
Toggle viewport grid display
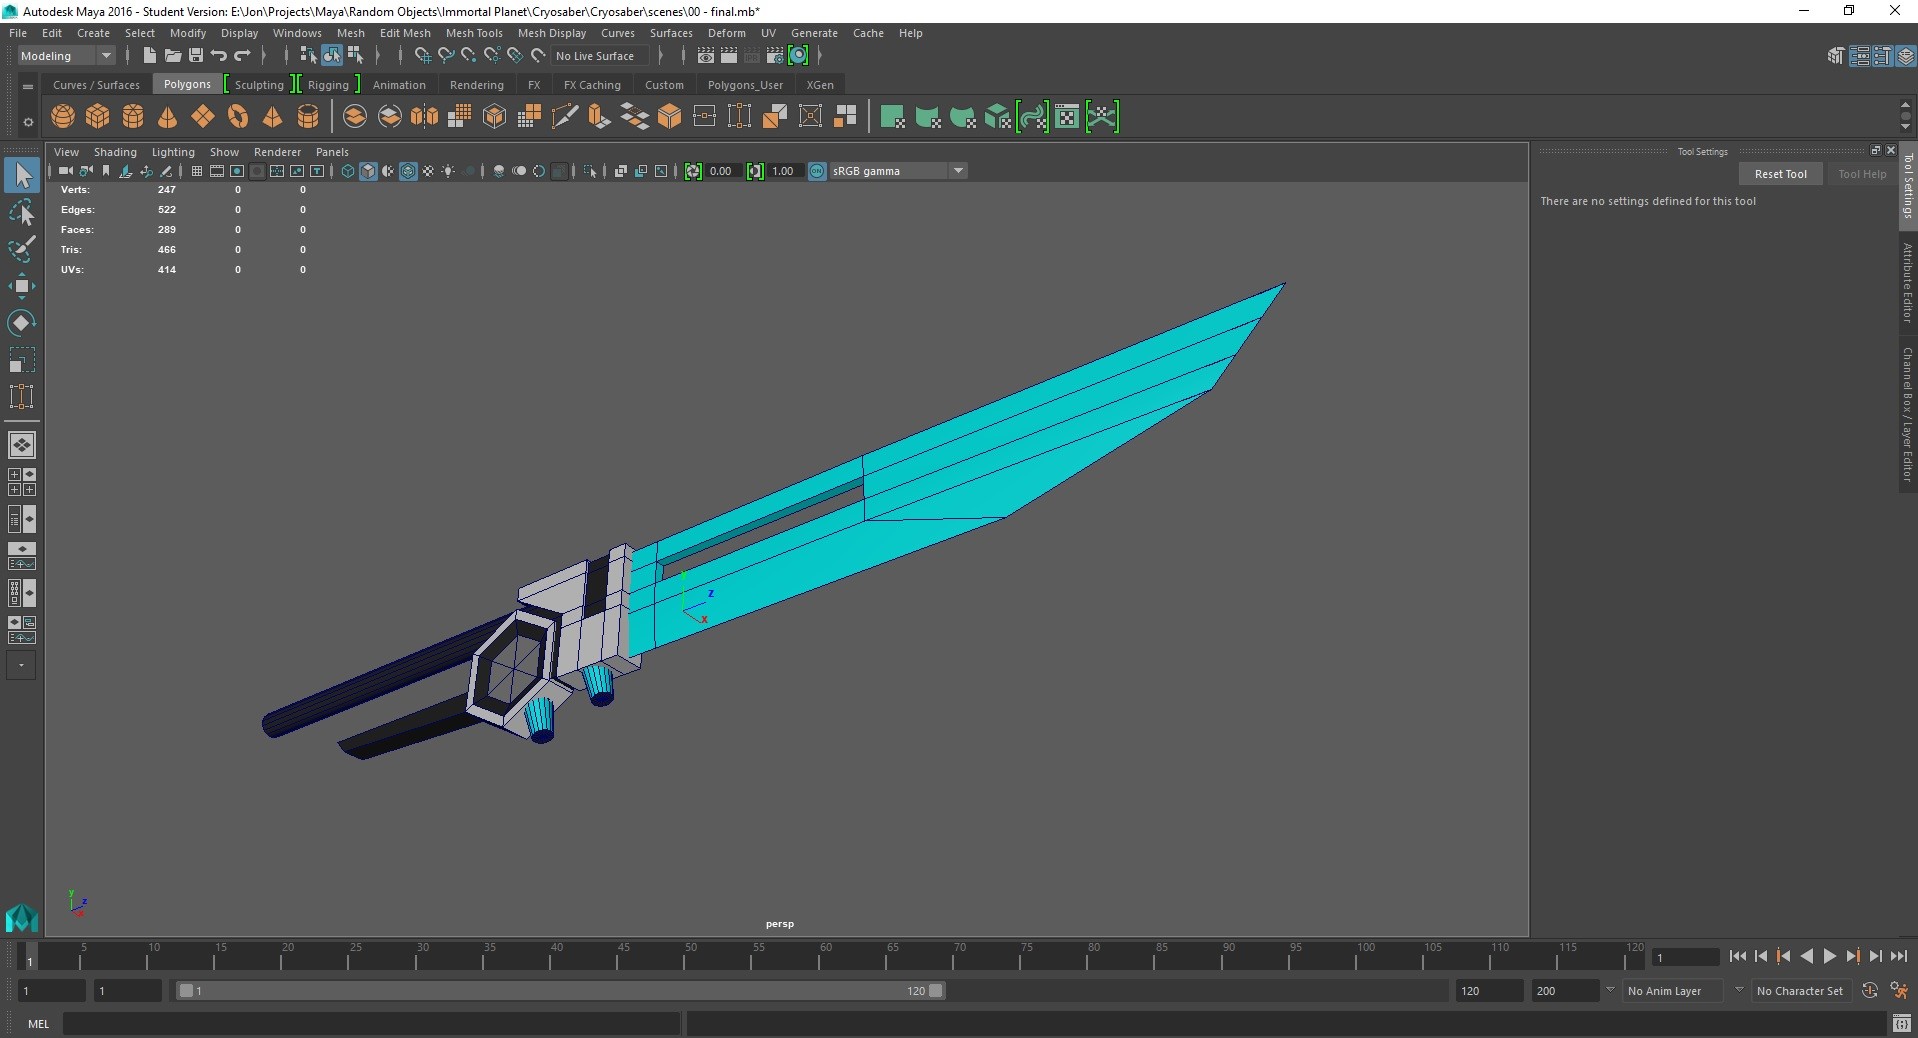click(197, 171)
